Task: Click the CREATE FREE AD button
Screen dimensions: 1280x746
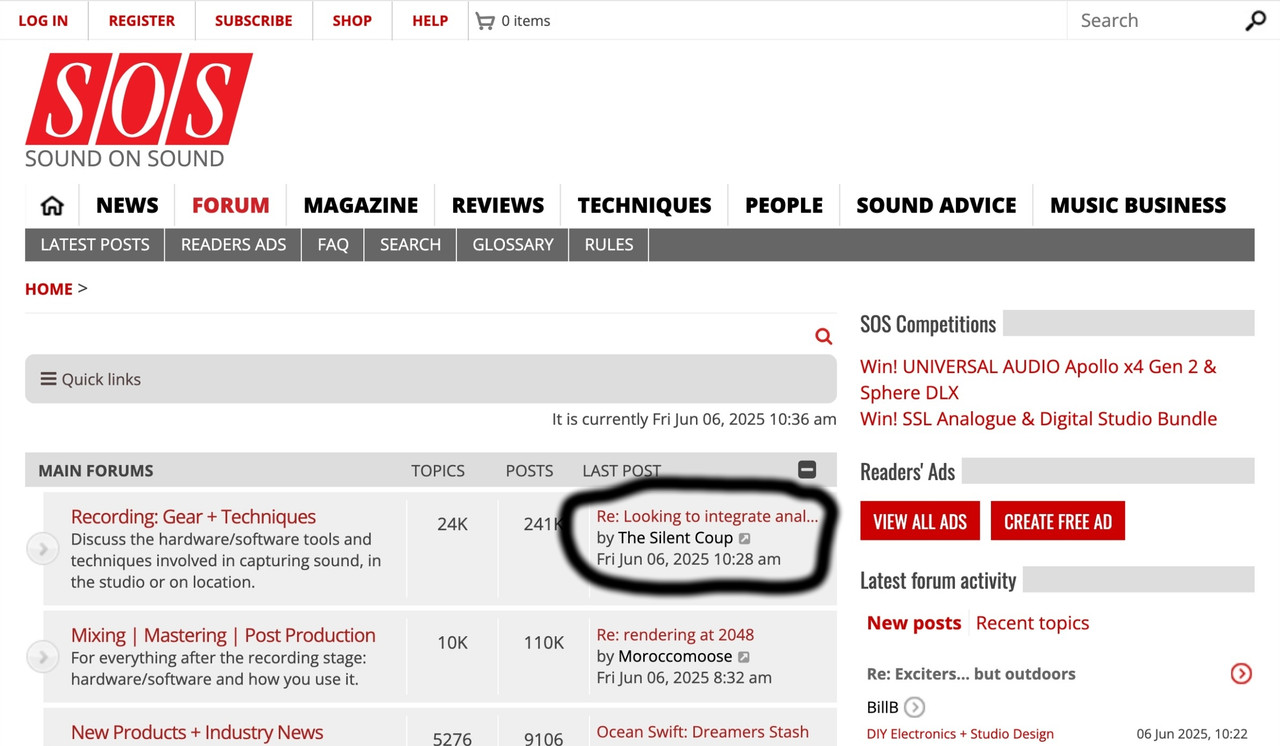Action: [x=1058, y=521]
